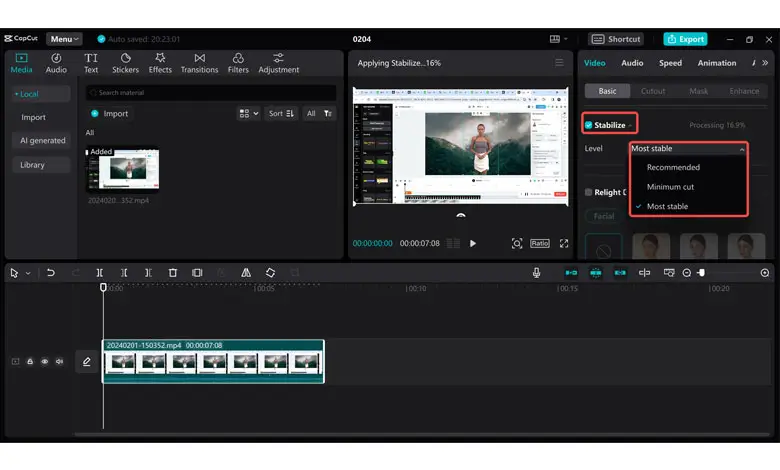This screenshot has width=780, height=470.
Task: Zoom out the timeline
Action: pyautogui.click(x=686, y=273)
